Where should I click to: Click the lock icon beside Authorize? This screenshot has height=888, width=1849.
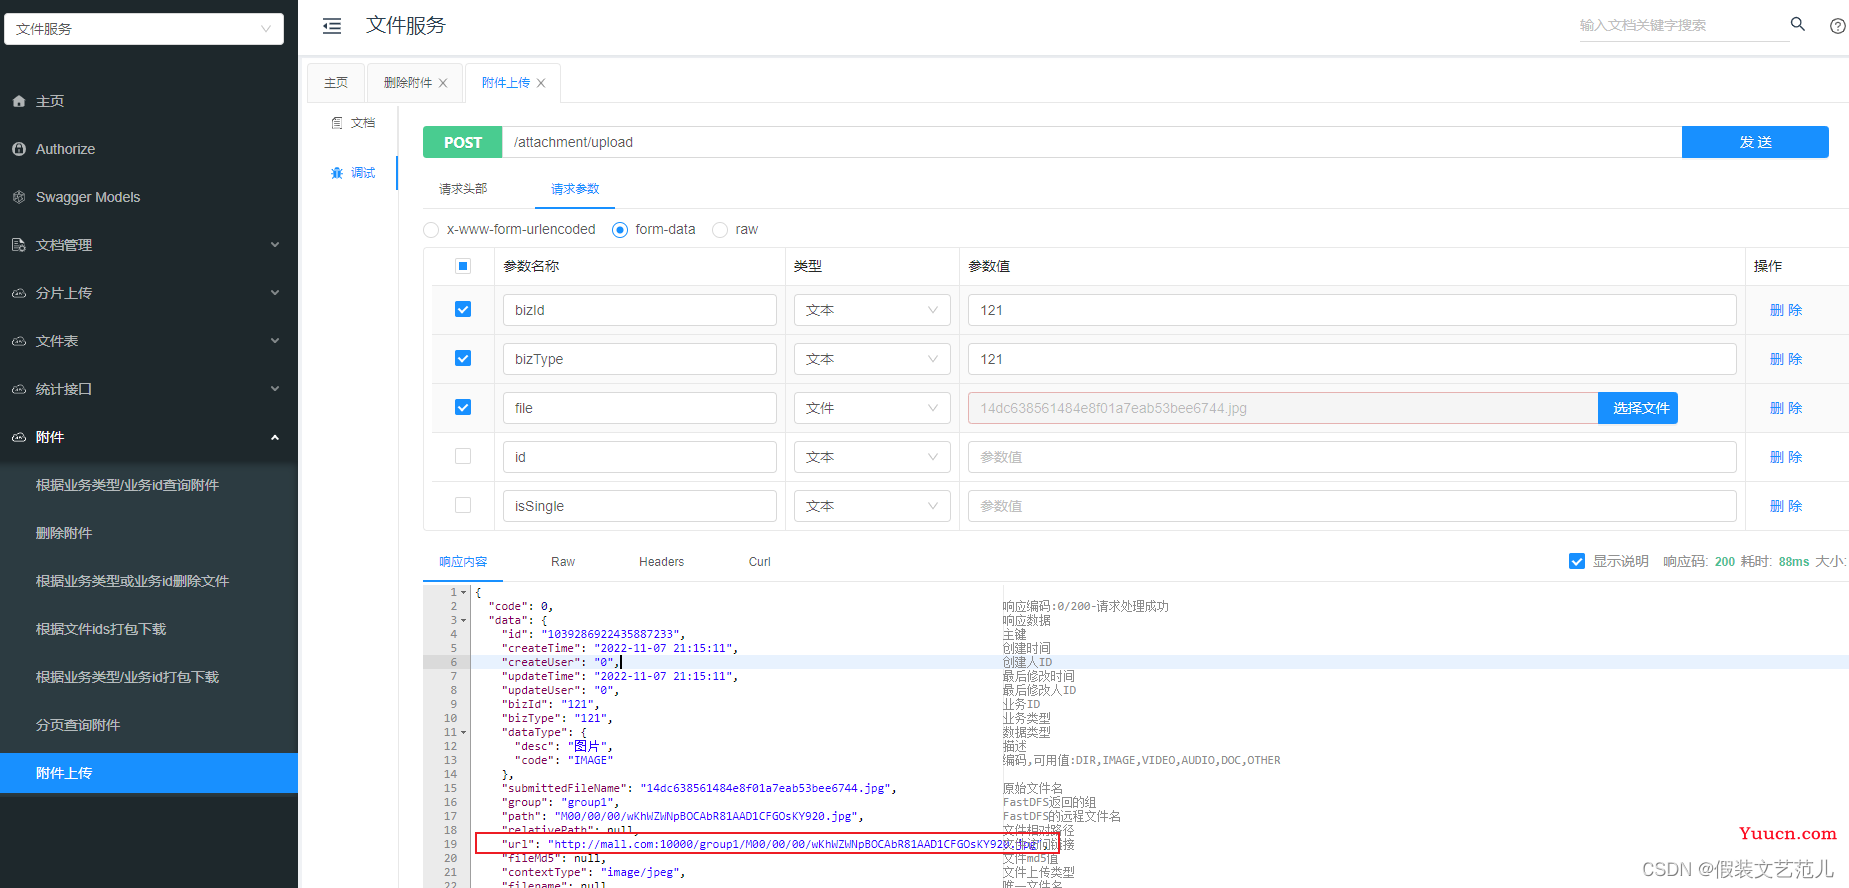click(19, 149)
